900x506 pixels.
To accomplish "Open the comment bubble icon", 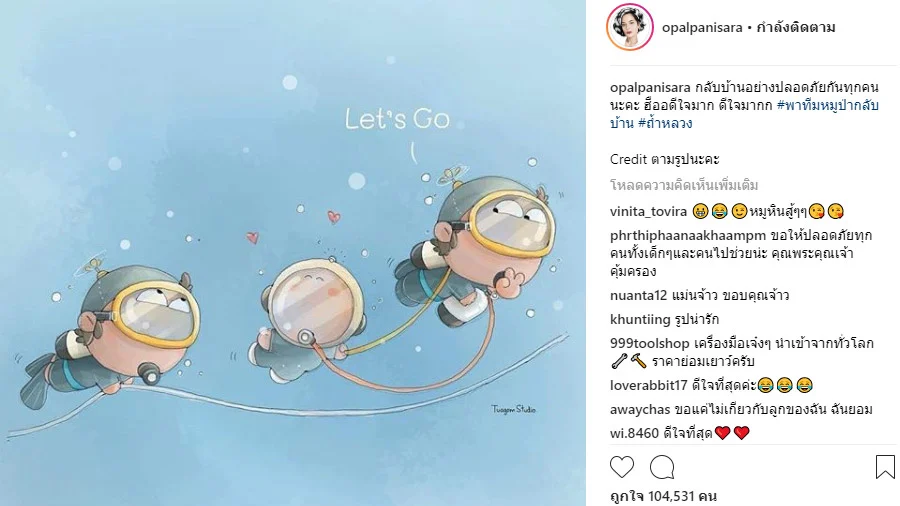I will click(662, 467).
